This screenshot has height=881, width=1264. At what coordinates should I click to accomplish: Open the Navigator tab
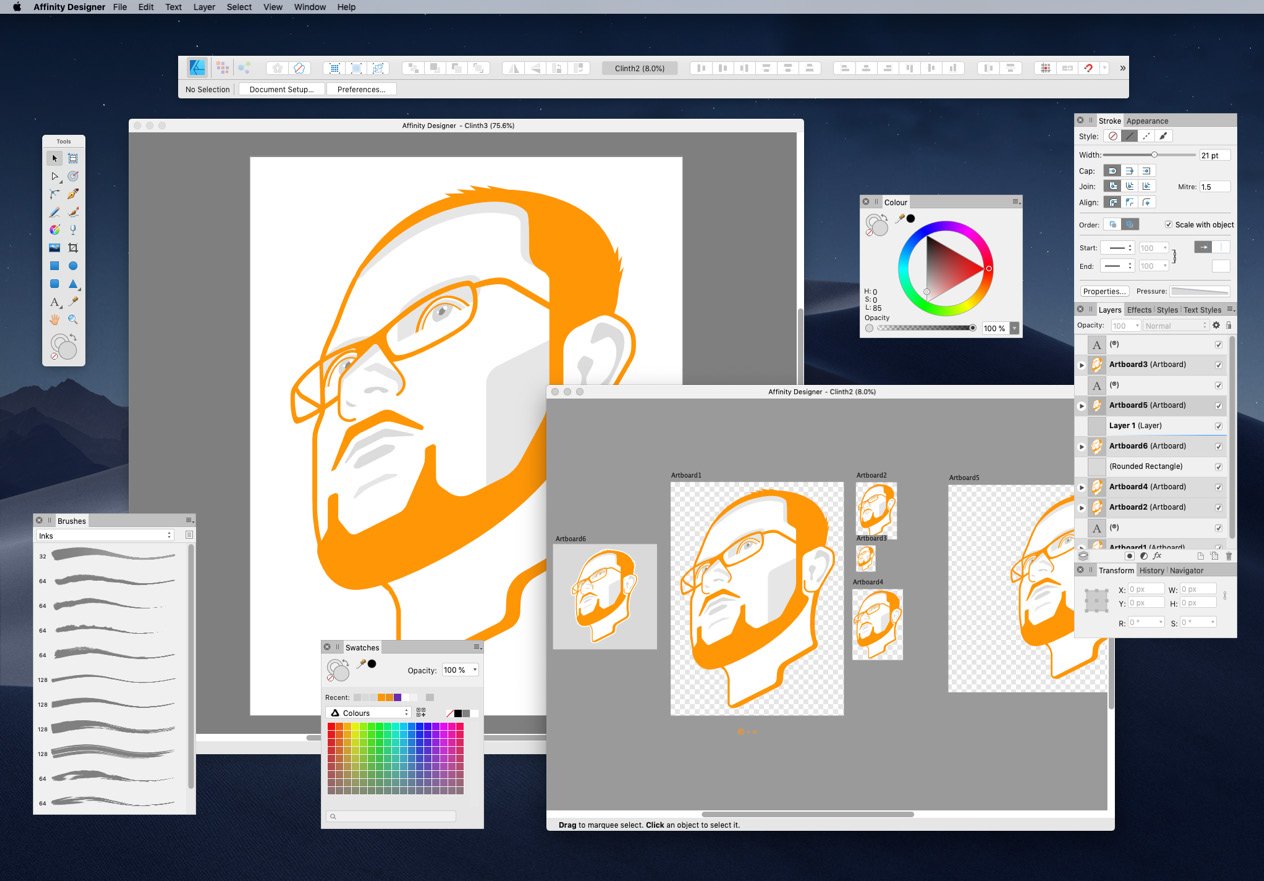click(1187, 570)
